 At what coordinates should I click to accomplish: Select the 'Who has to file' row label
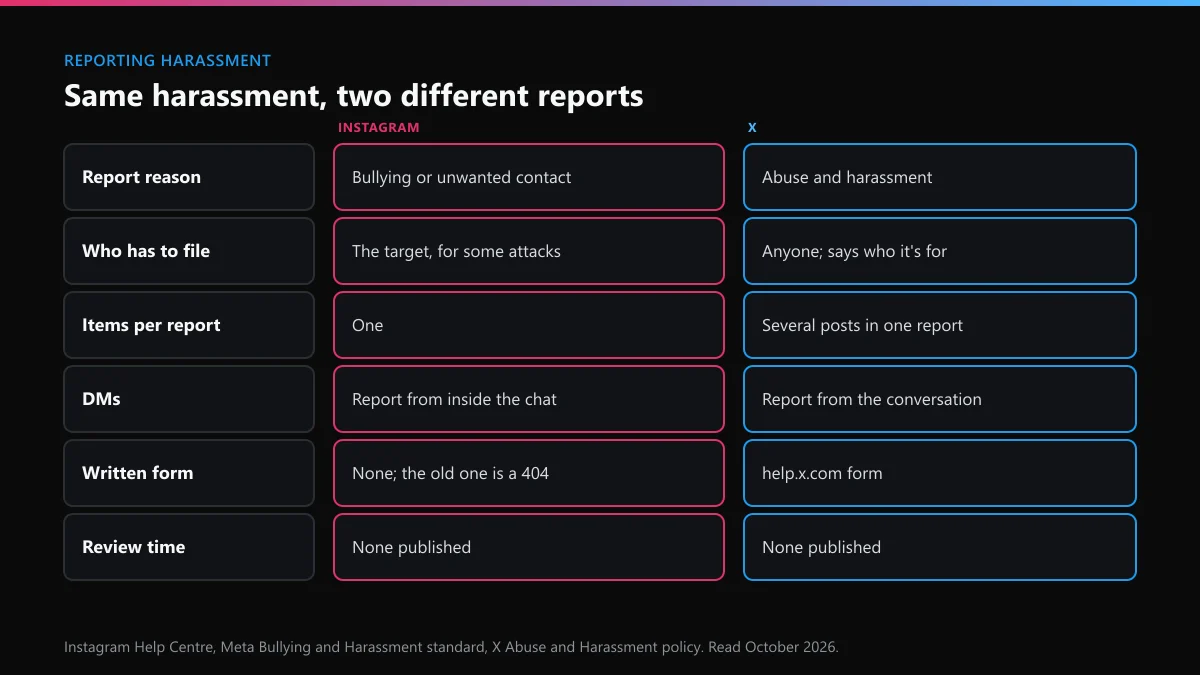(189, 251)
